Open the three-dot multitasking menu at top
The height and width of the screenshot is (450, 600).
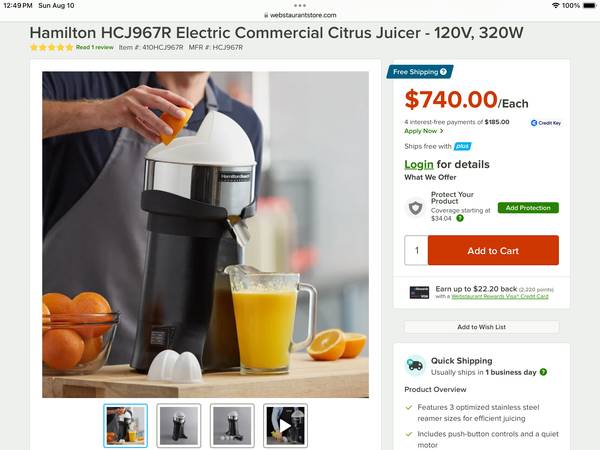coord(300,5)
